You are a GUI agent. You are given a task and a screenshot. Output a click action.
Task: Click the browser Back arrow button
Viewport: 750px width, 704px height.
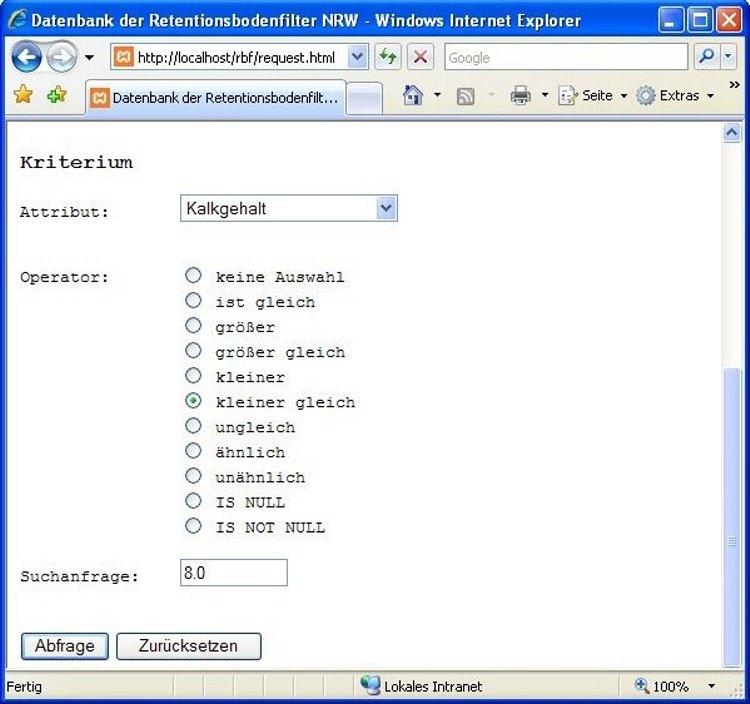[x=27, y=58]
